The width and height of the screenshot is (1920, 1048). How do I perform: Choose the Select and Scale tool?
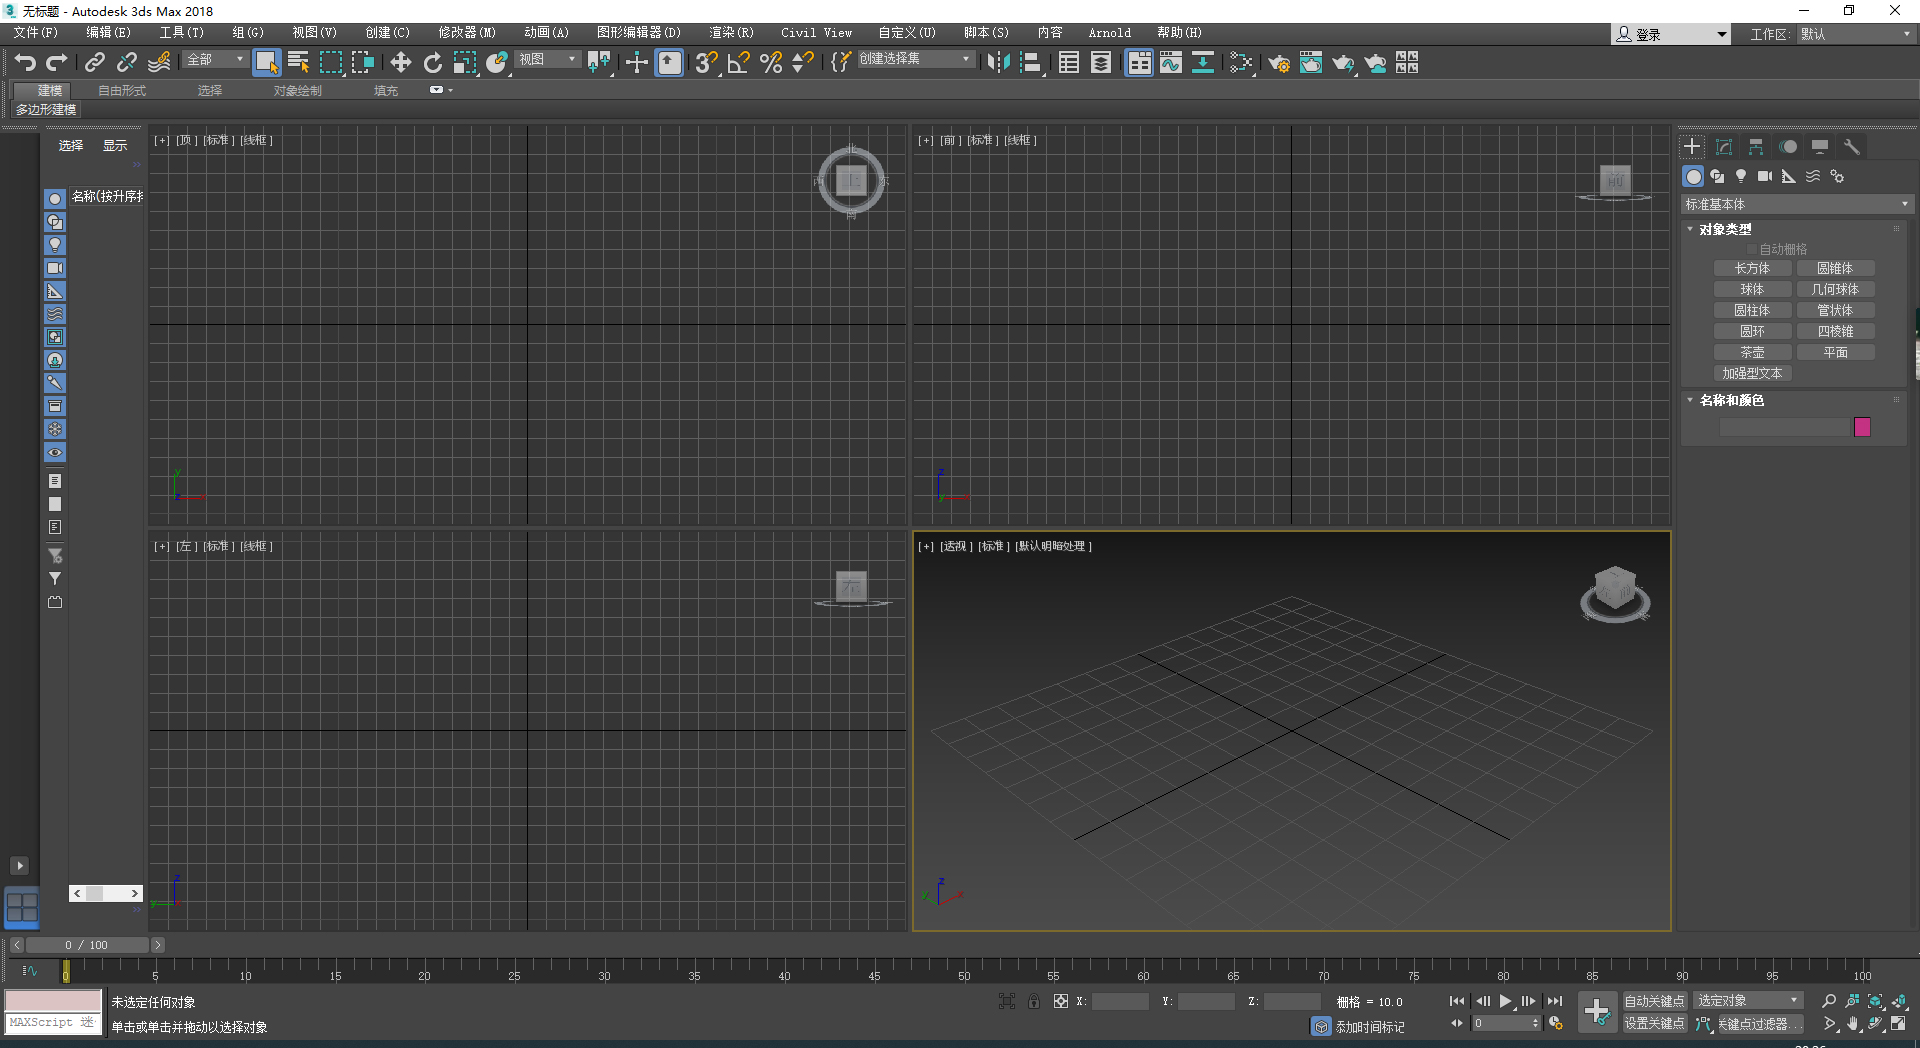(465, 63)
